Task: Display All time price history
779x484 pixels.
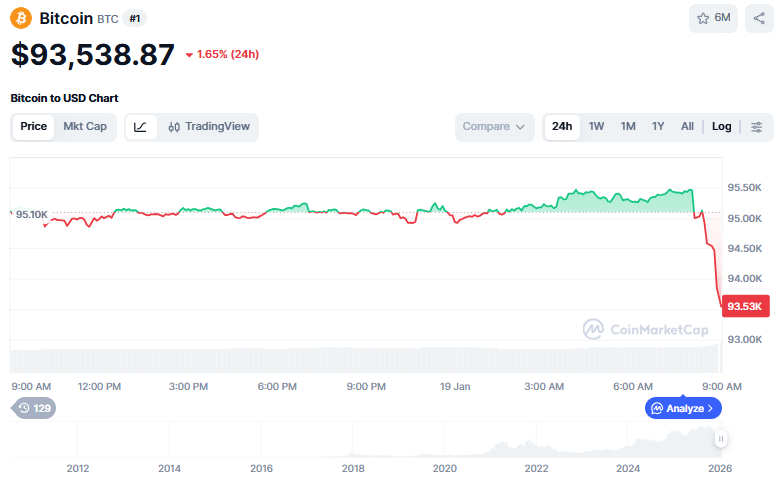Action: (687, 127)
